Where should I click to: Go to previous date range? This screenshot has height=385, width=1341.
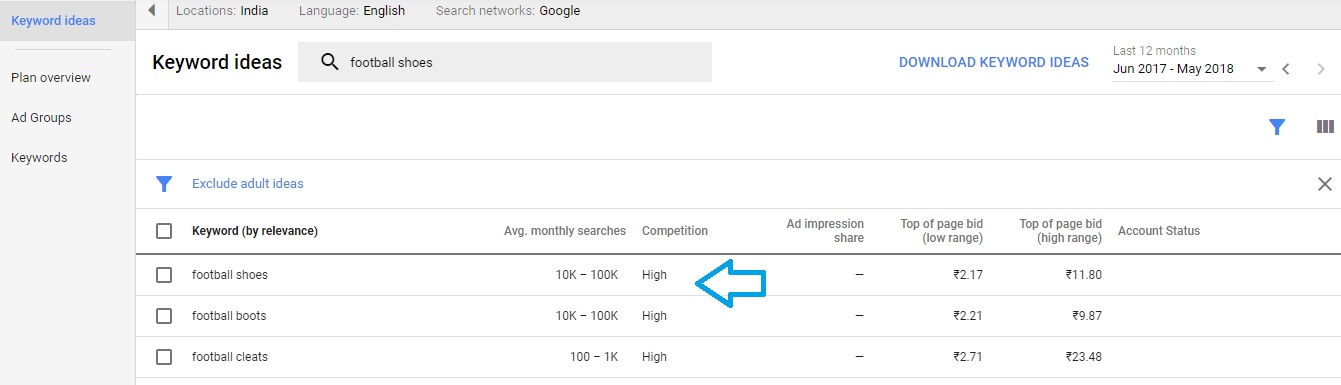coord(1287,69)
